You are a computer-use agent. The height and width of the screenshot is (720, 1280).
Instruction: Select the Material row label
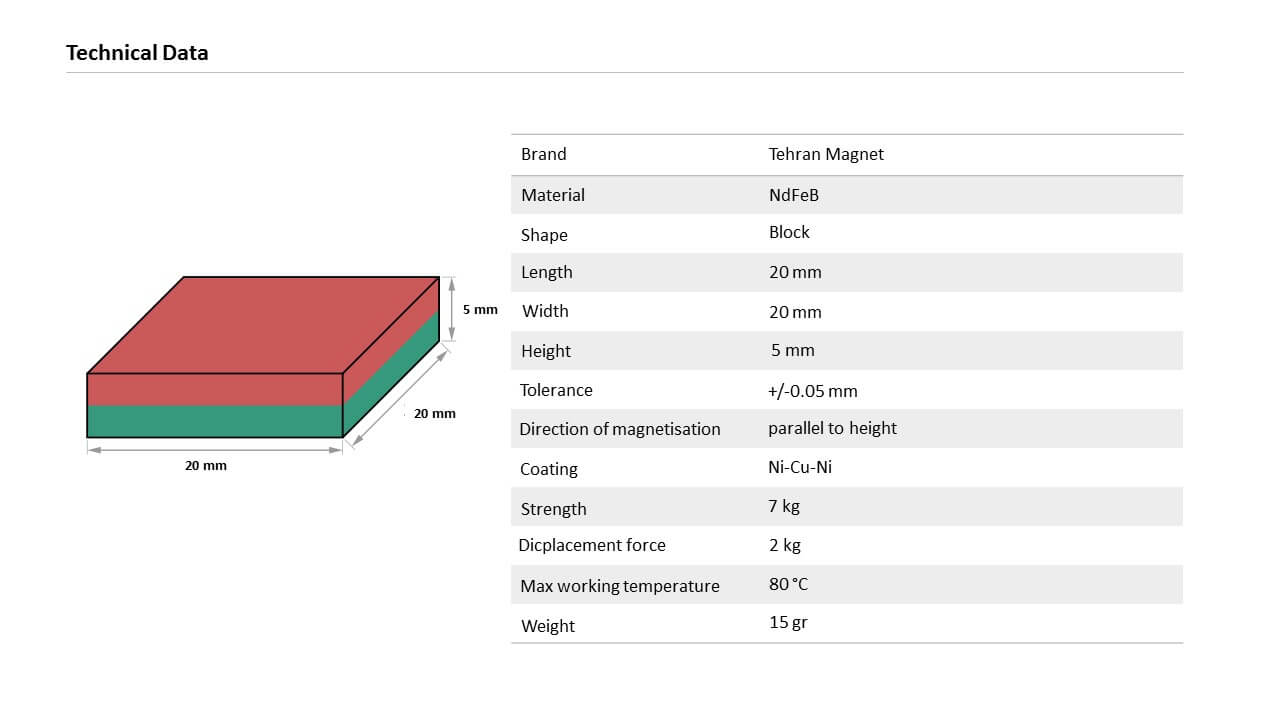coord(553,195)
